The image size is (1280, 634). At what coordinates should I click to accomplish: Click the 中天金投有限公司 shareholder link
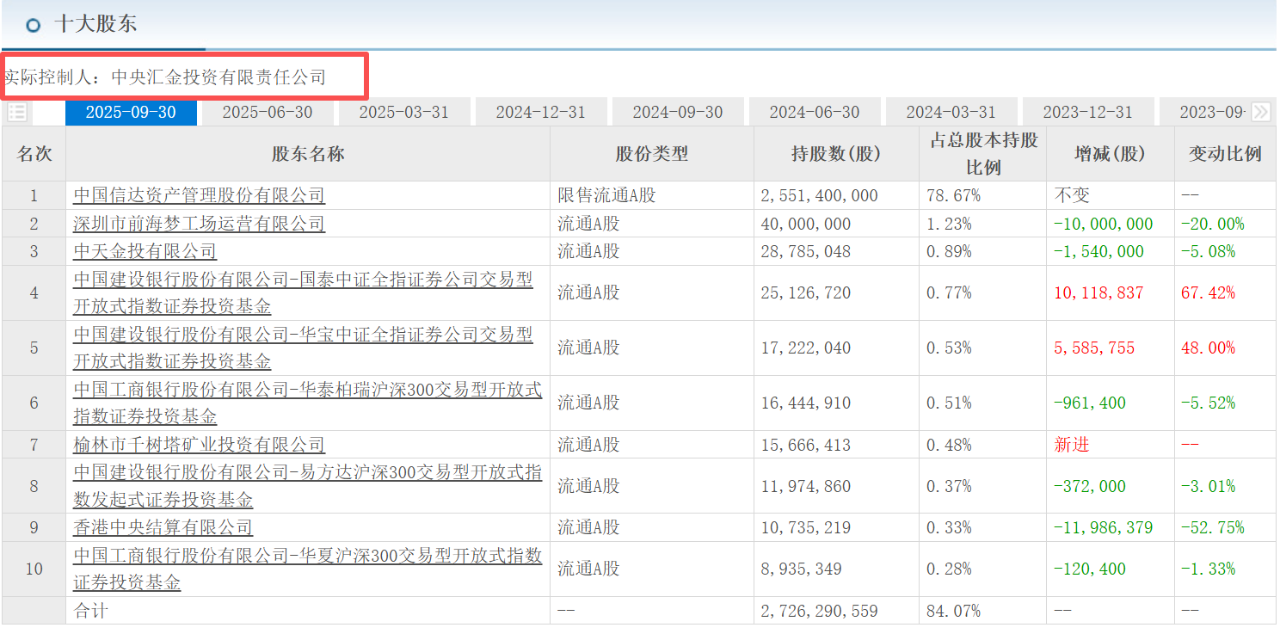tap(145, 251)
